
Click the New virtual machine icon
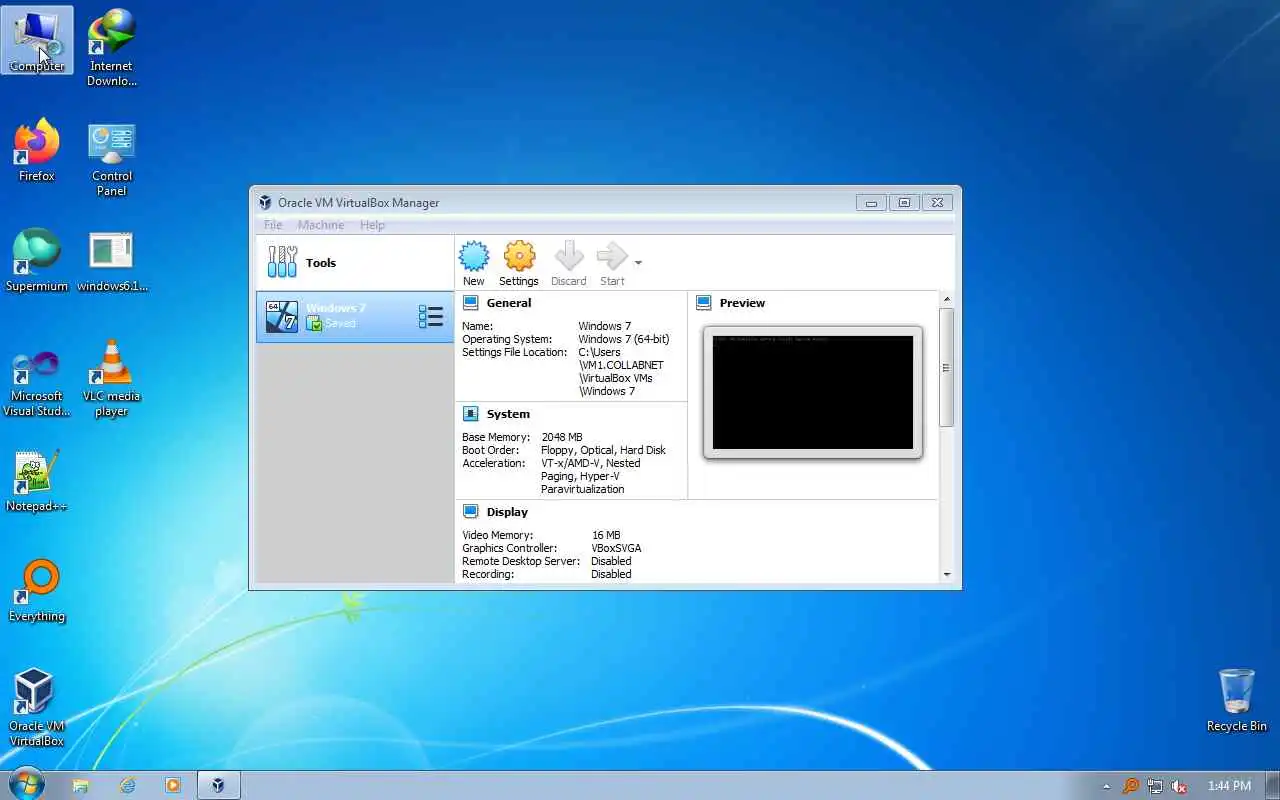click(x=474, y=257)
